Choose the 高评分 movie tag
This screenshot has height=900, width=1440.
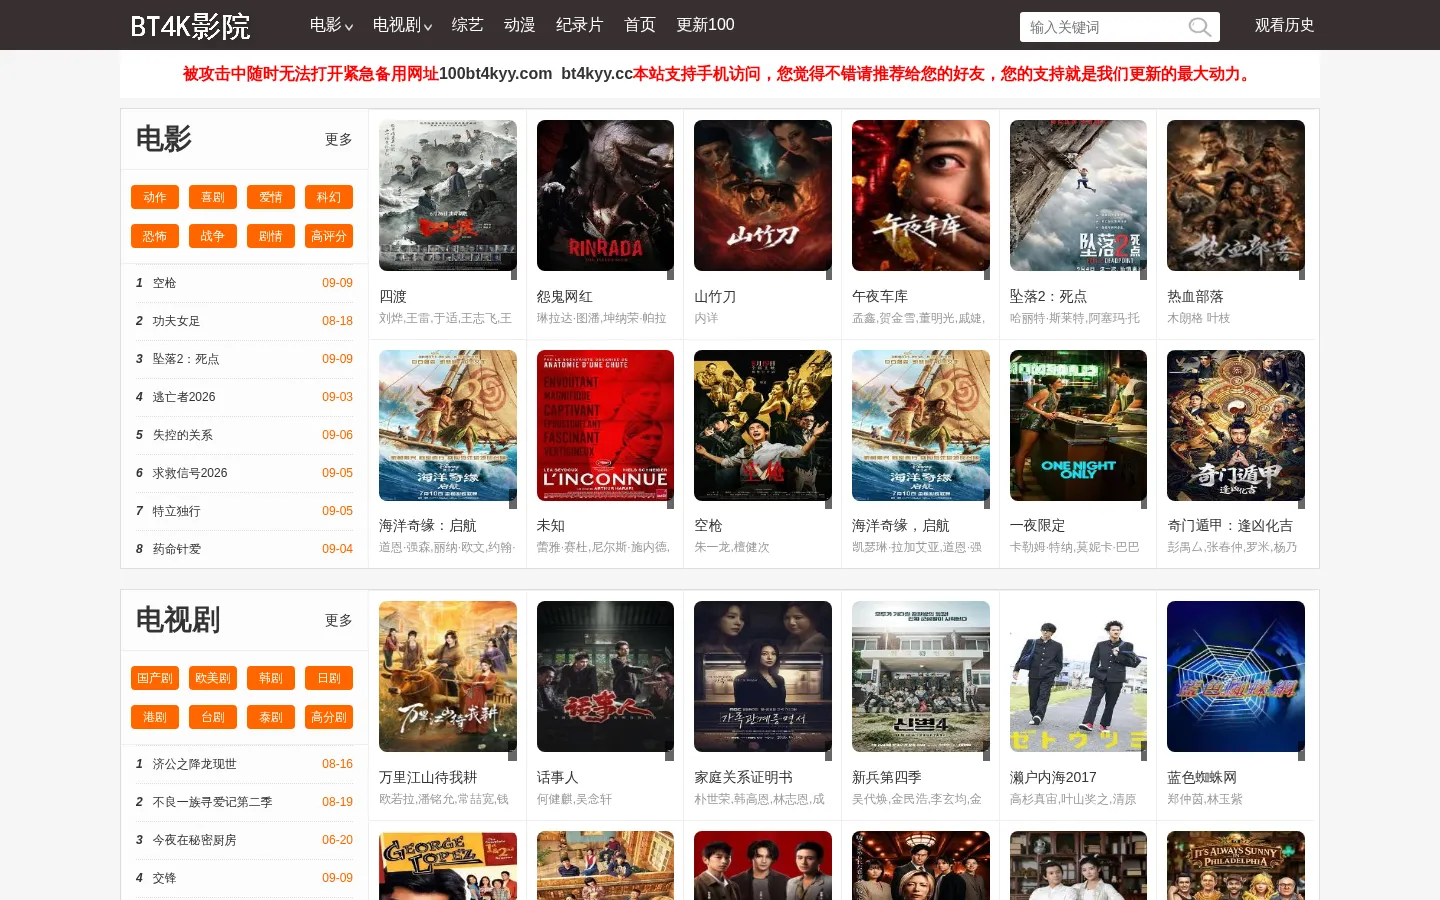[329, 236]
